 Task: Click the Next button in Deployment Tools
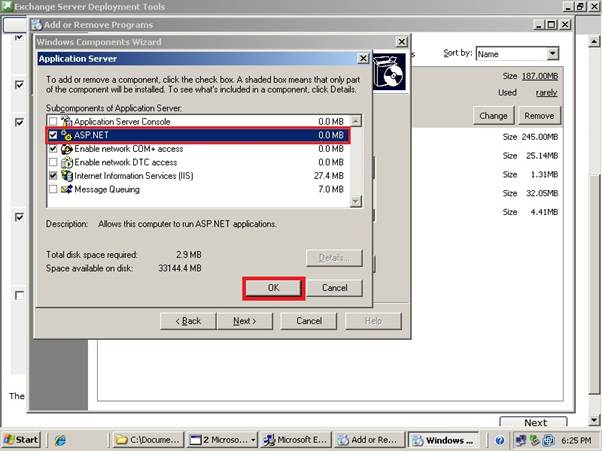click(x=535, y=422)
